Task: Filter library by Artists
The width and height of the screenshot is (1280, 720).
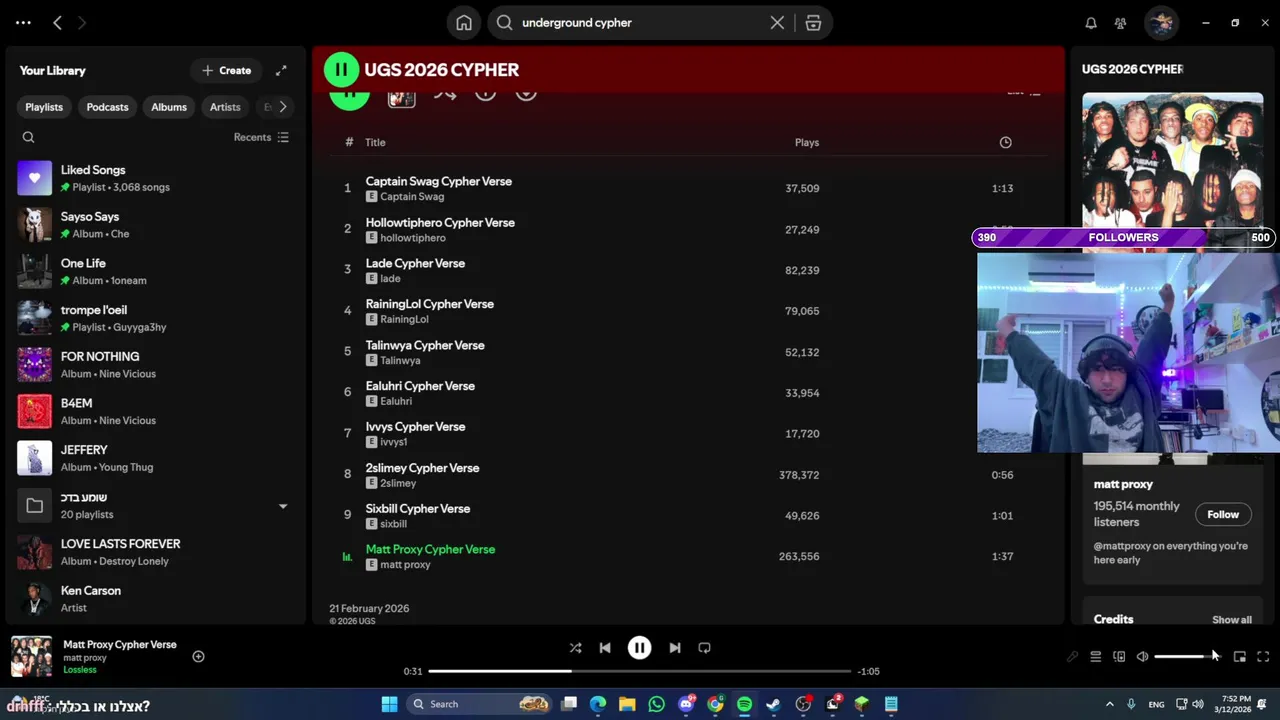Action: [225, 107]
